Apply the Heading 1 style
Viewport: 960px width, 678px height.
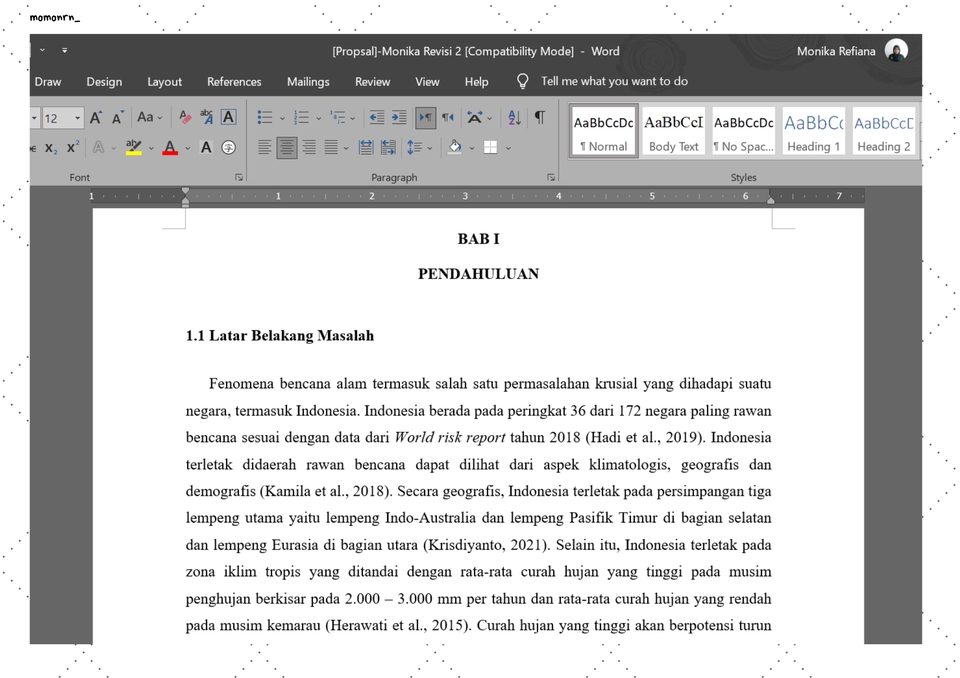(813, 130)
